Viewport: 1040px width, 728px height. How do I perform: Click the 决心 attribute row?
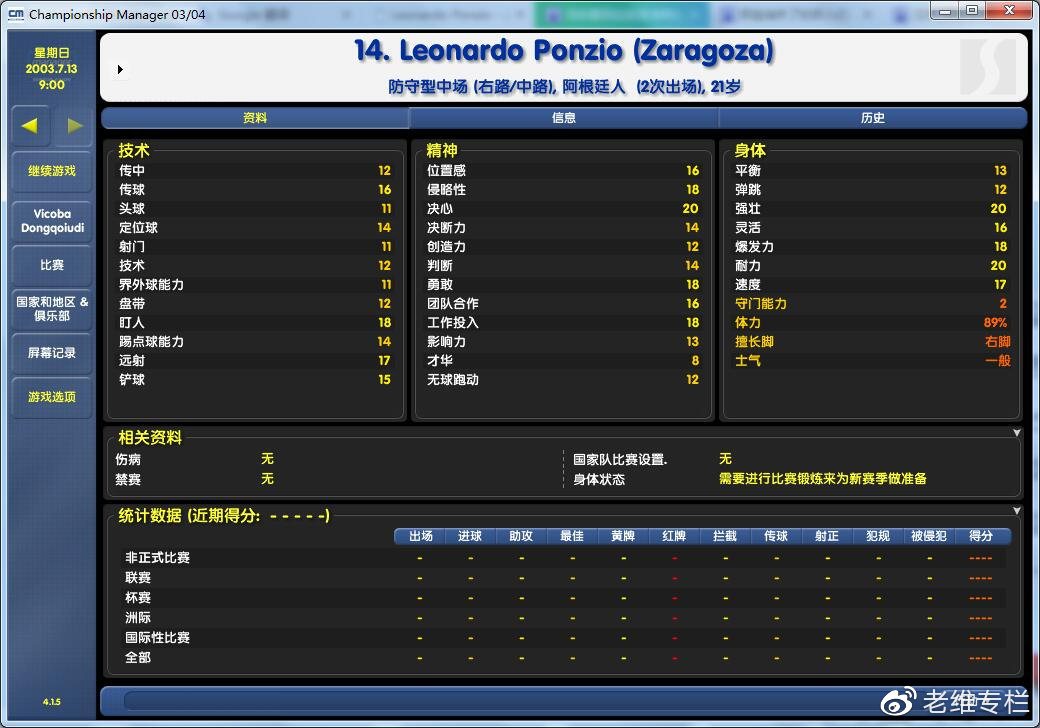[562, 208]
